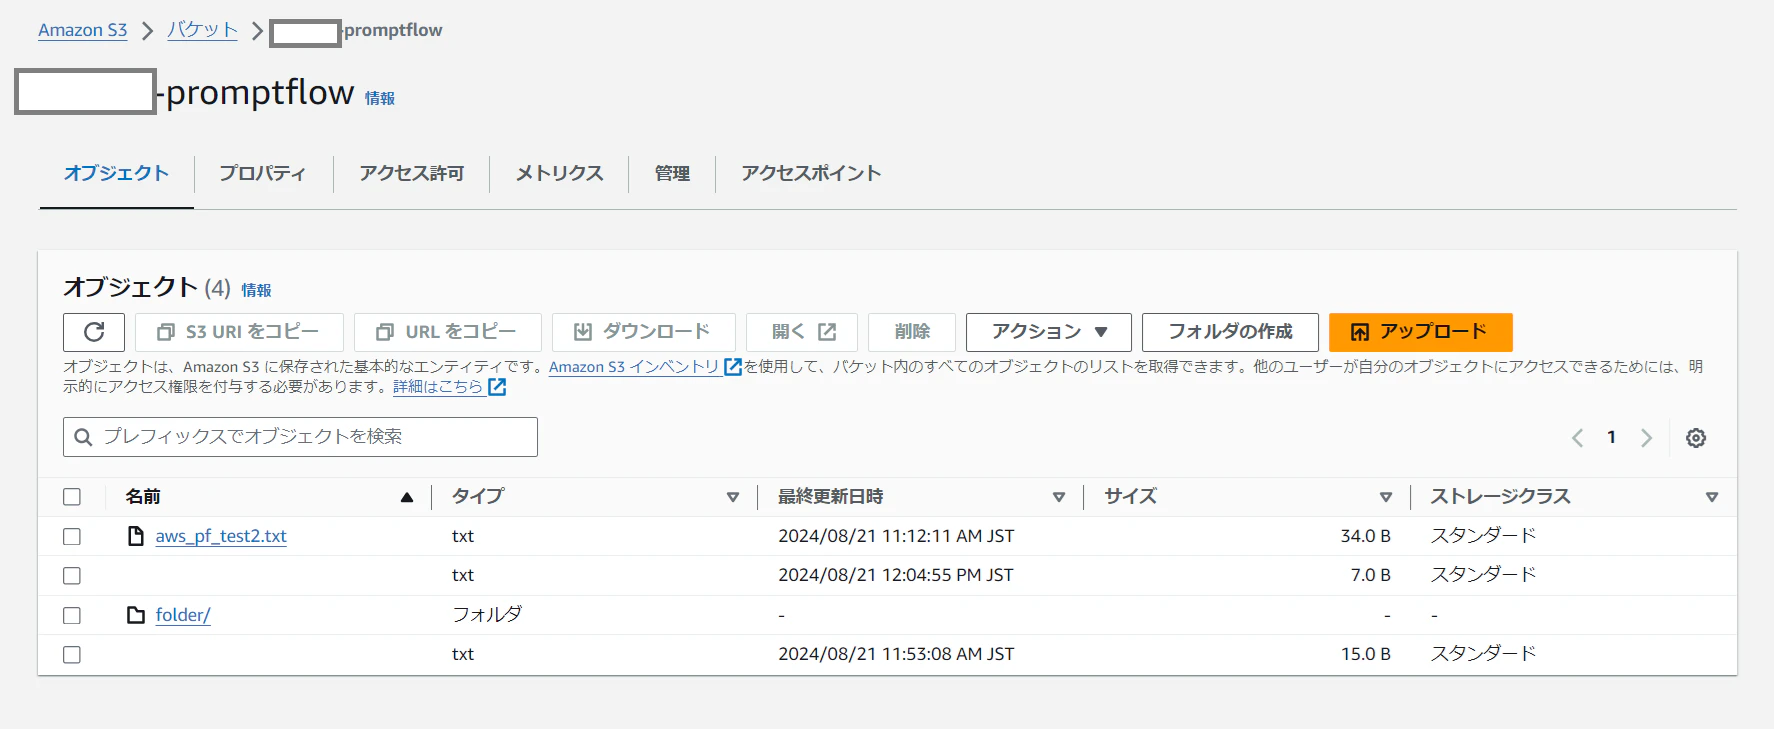Viewport: 1774px width, 729px height.
Task: Go to previous page arrow
Action: click(x=1577, y=438)
